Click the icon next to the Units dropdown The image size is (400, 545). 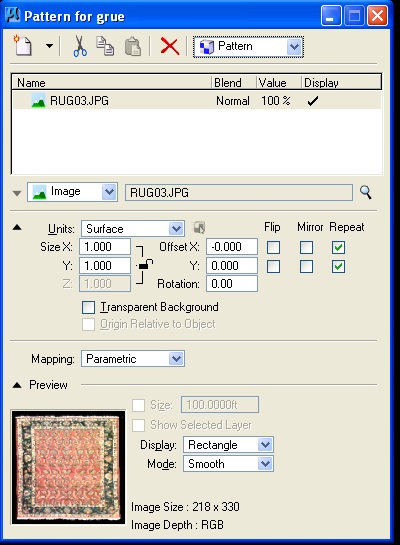199,228
